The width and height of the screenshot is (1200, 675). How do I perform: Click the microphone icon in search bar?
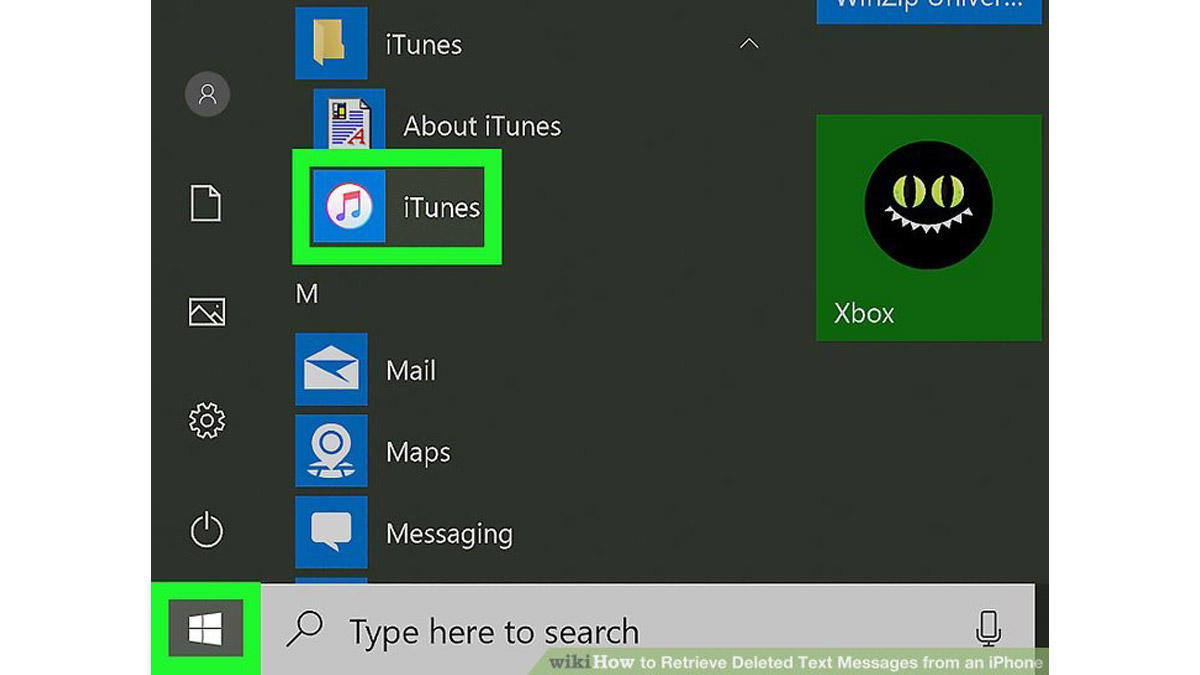[988, 630]
